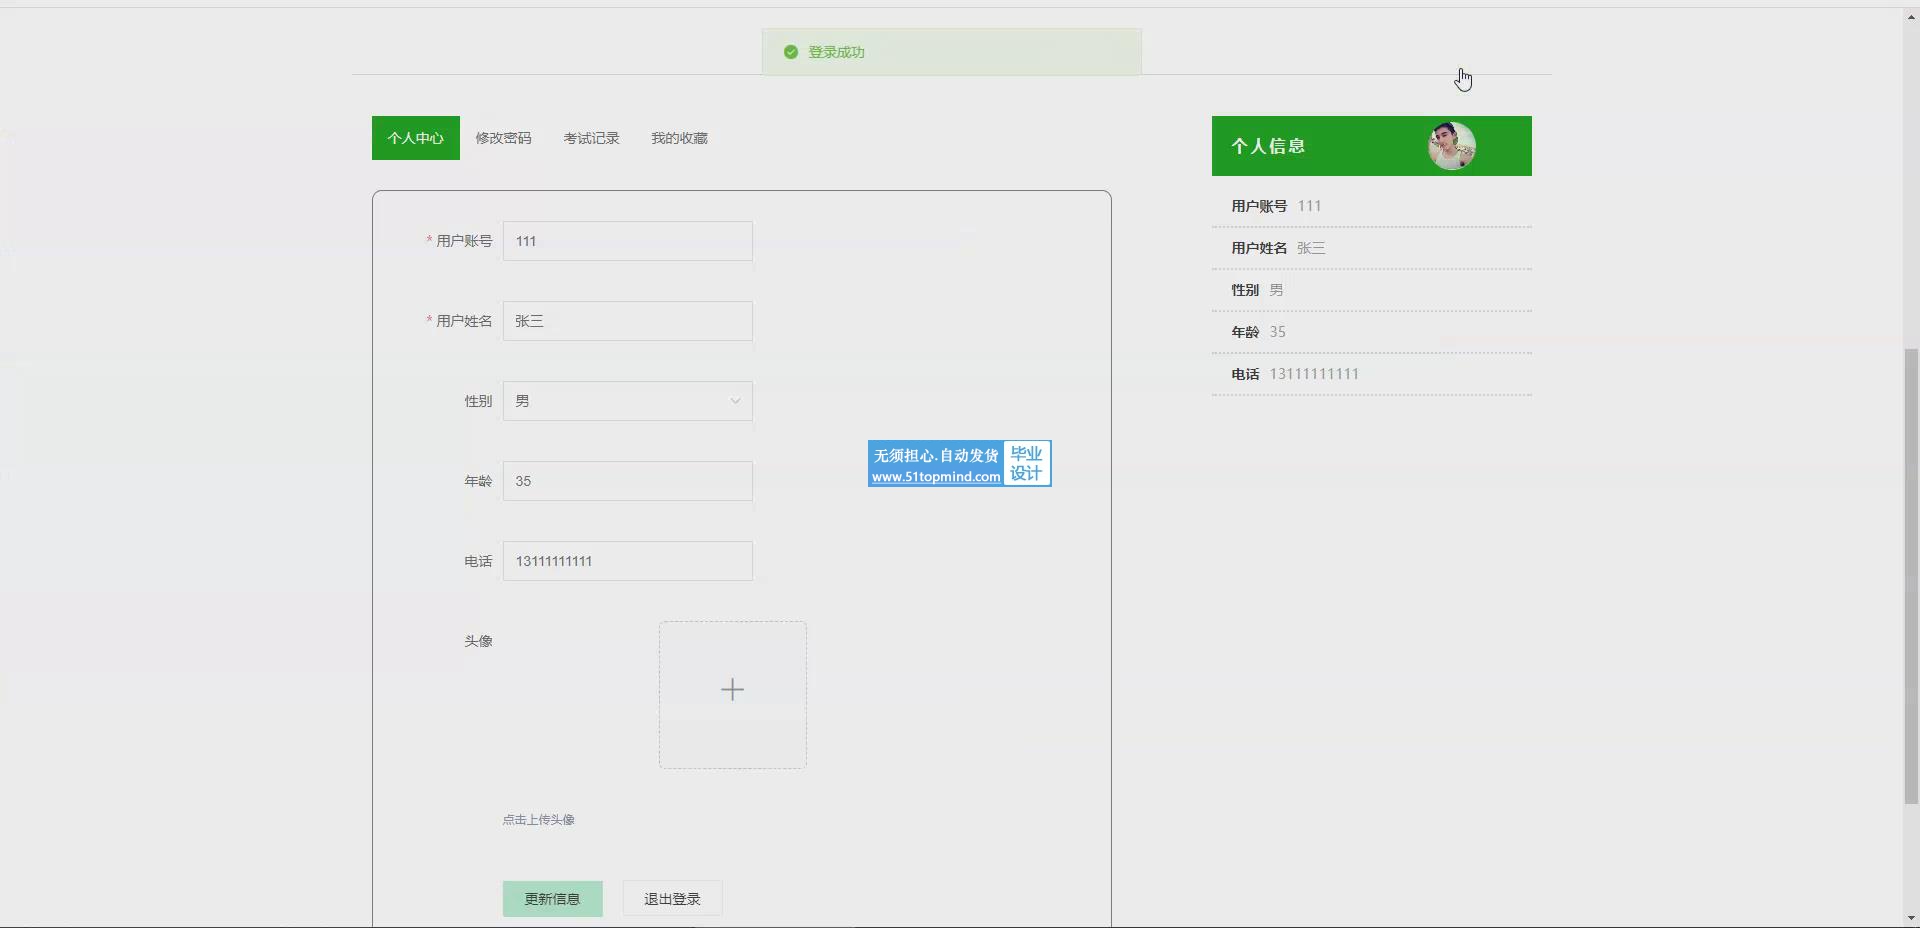Click the scrollbar down arrow
Viewport: 1920px width, 928px height.
pyautogui.click(x=1911, y=918)
